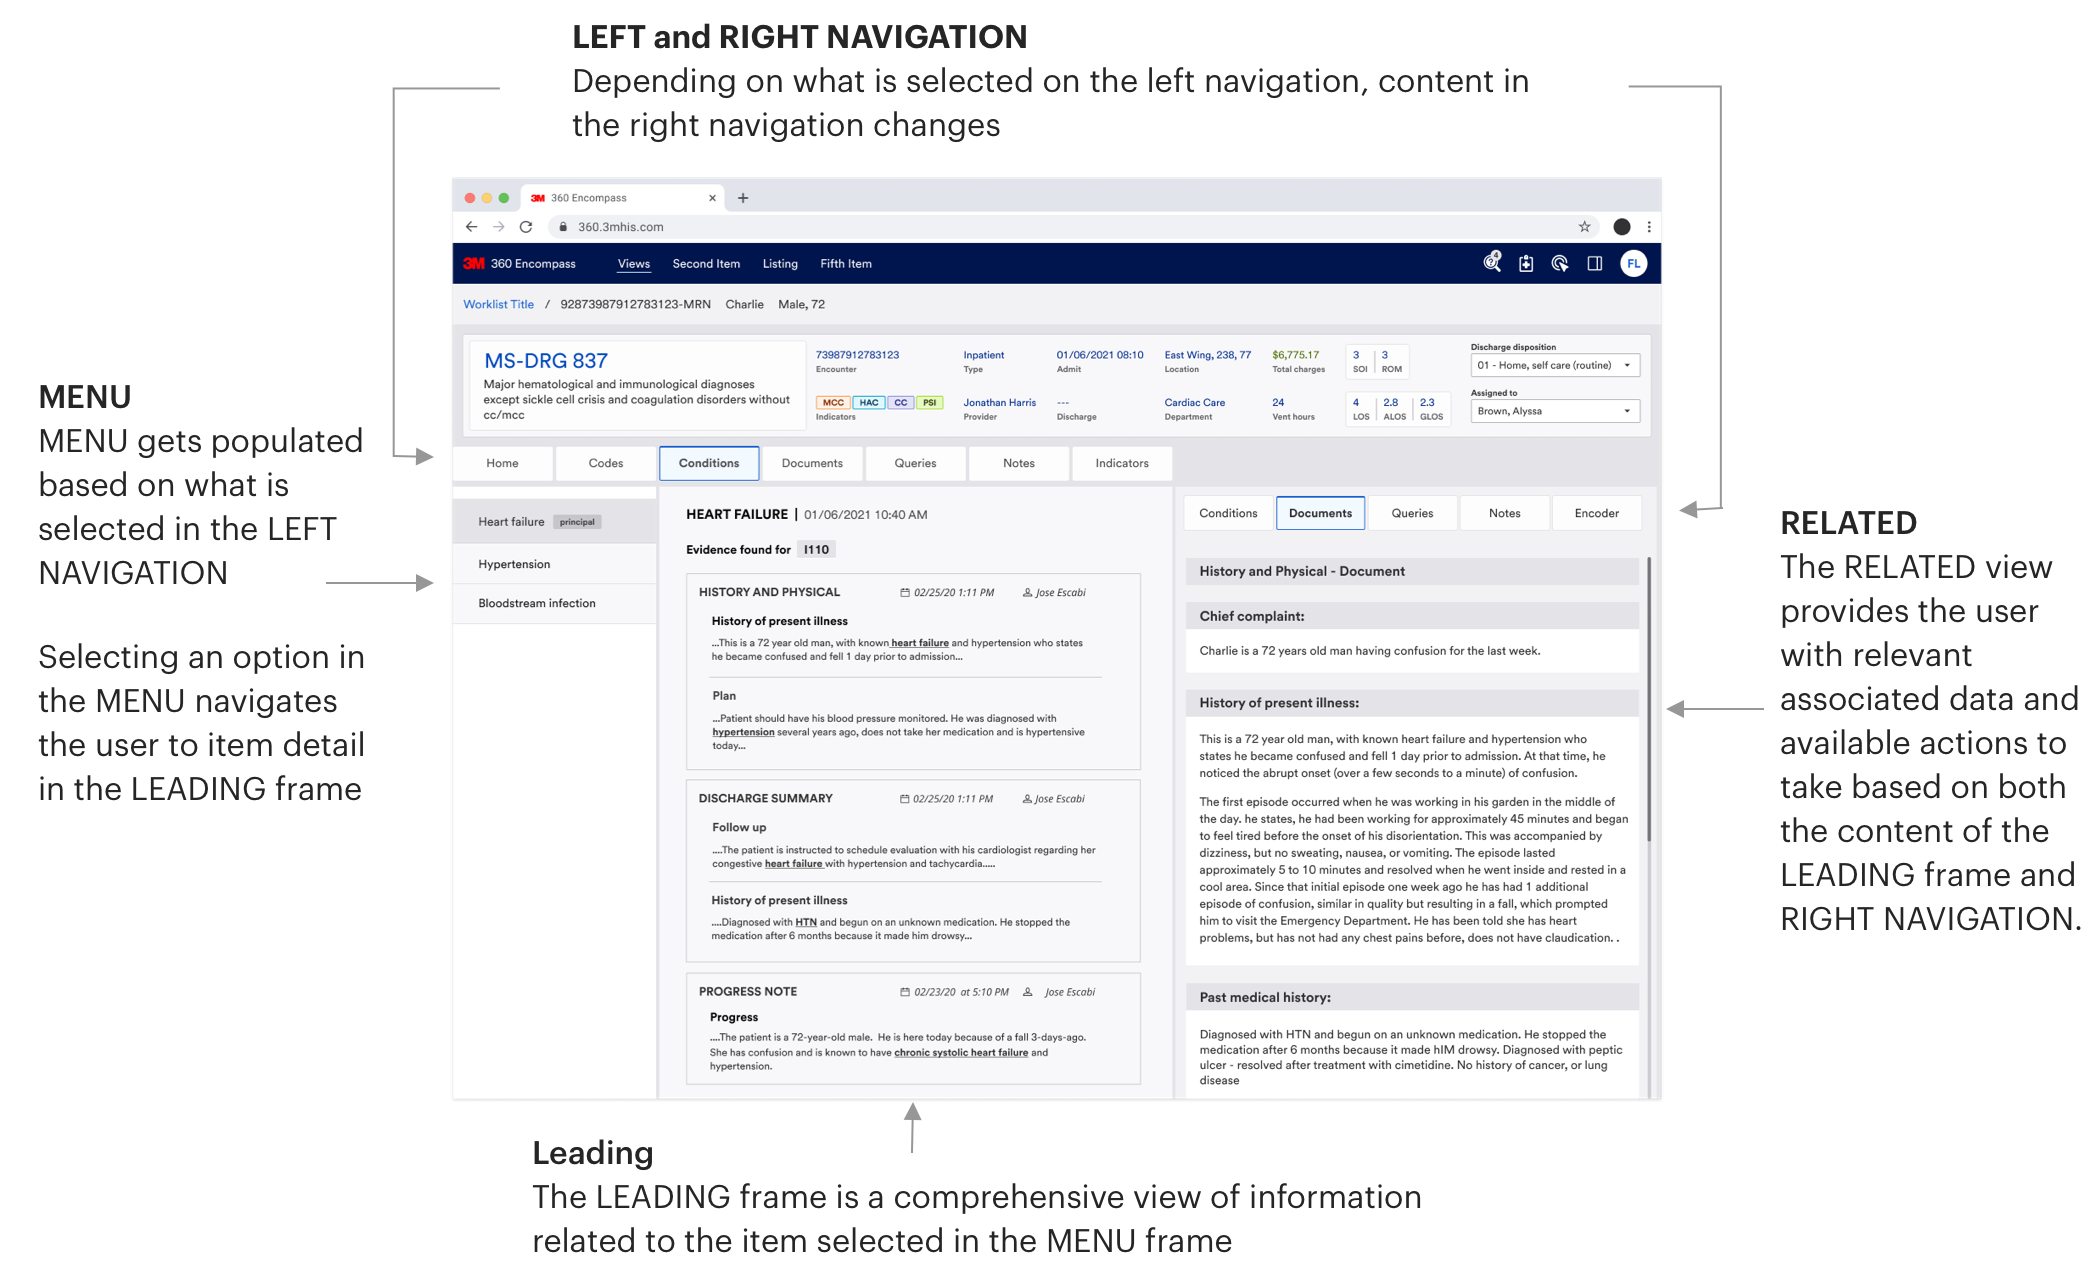This screenshot has width=2098, height=1276.
Task: Toggle the side panel layout icon
Action: click(1595, 264)
